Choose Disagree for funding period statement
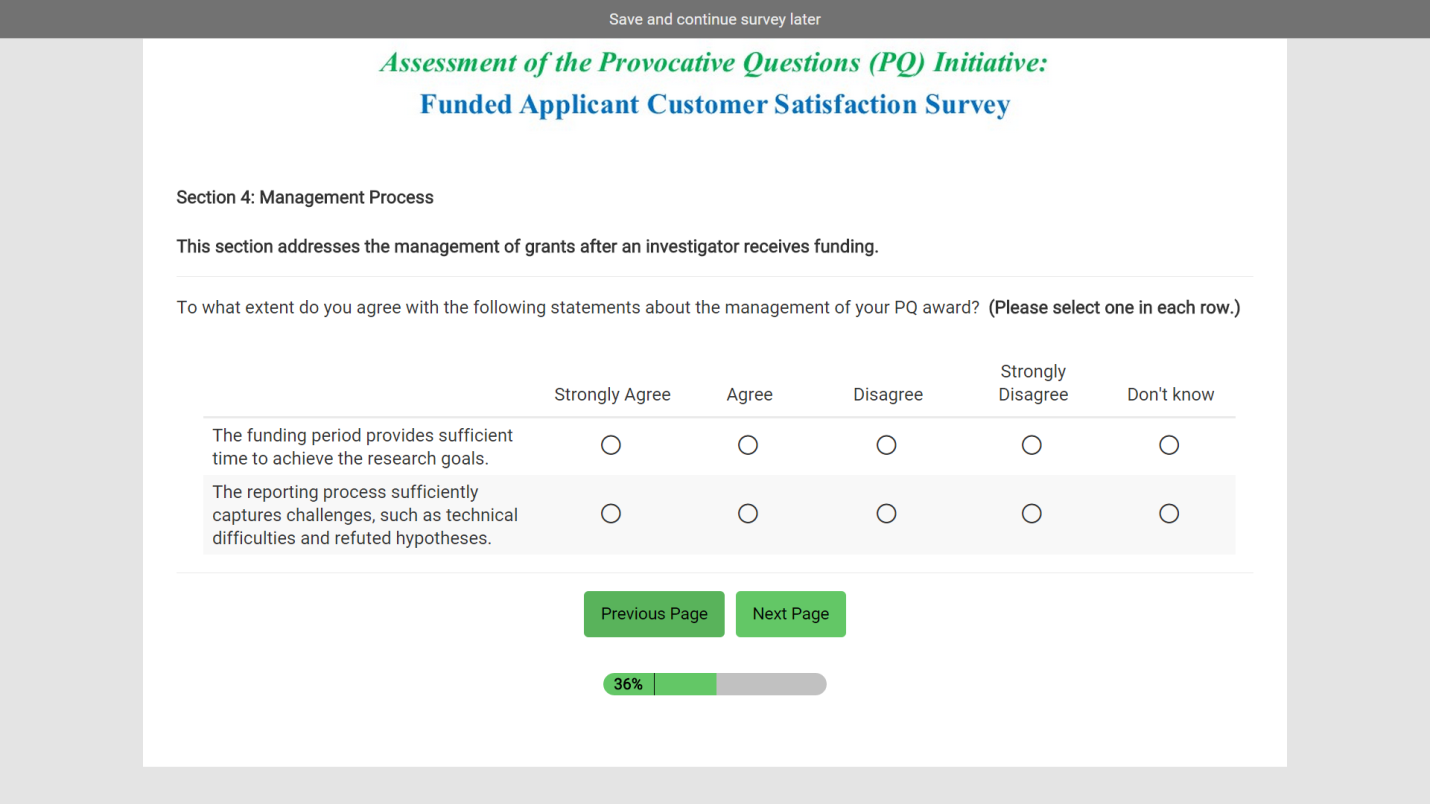This screenshot has width=1430, height=804. [886, 445]
